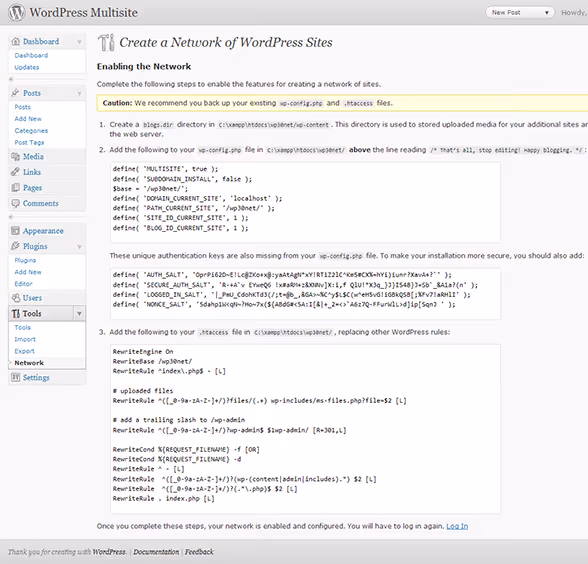This screenshot has height=564, width=588.
Task: Open the New Post dropdown arrow
Action: pos(547,13)
